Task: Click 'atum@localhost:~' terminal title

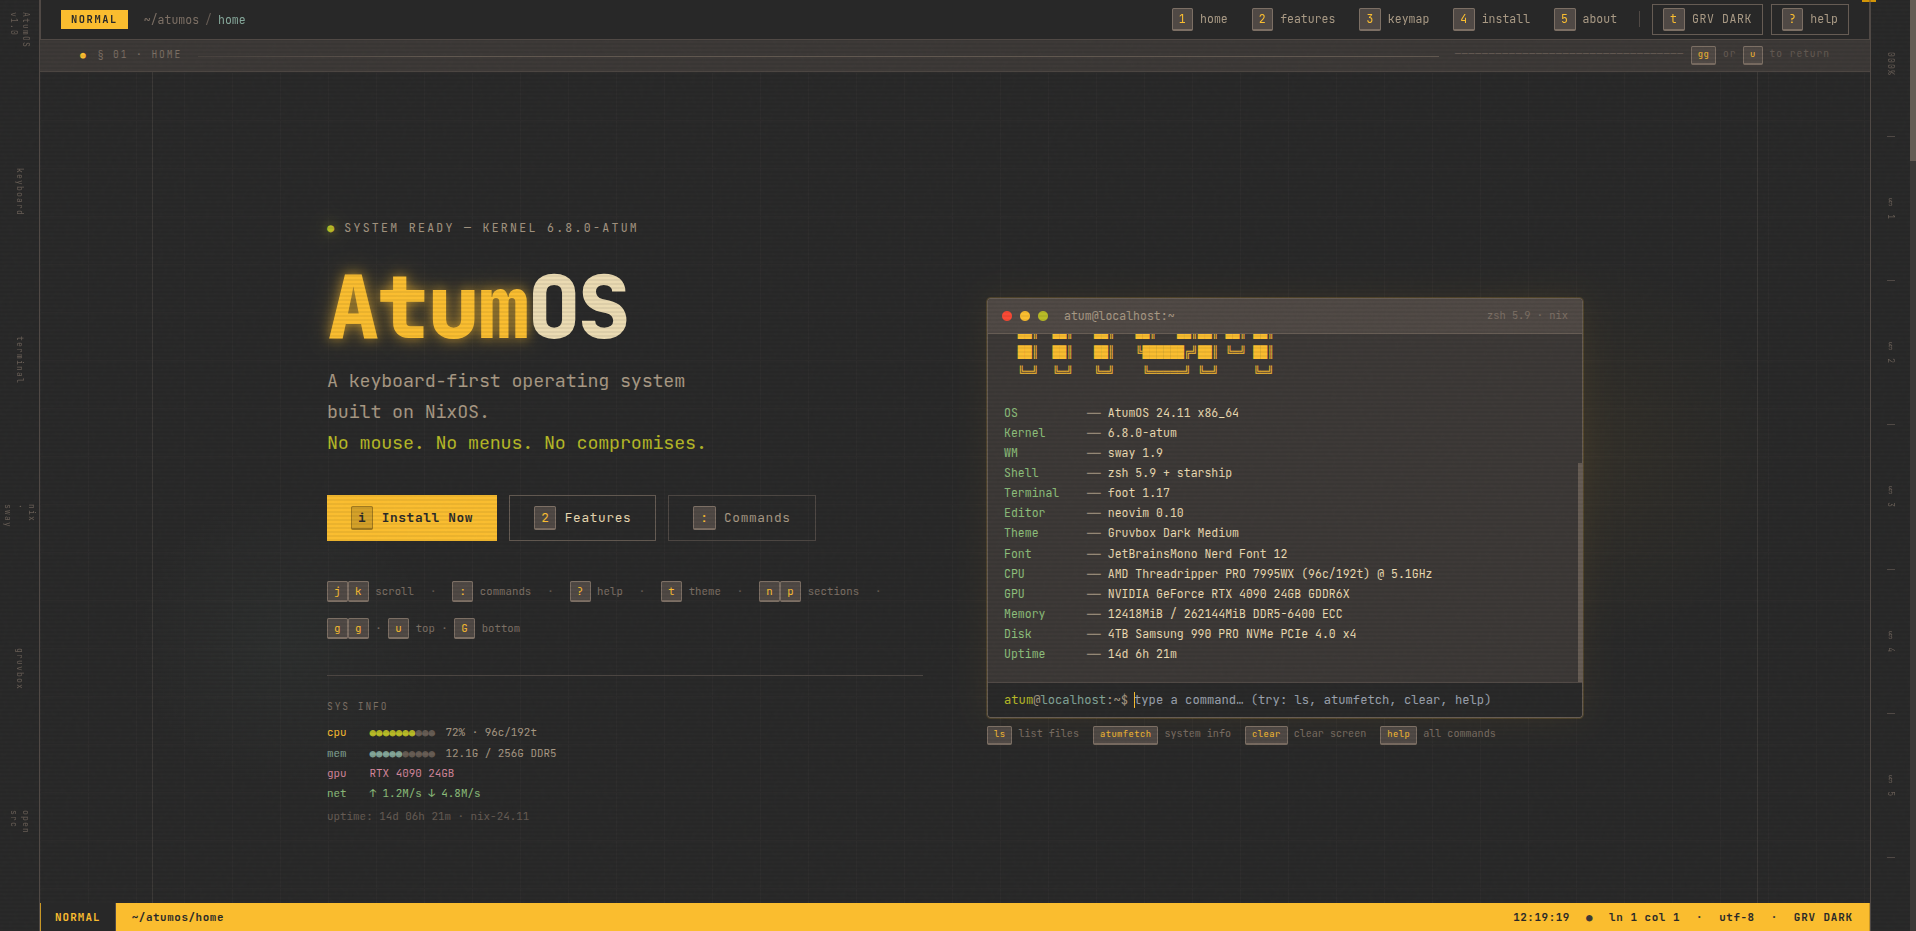Action: coord(1119,316)
